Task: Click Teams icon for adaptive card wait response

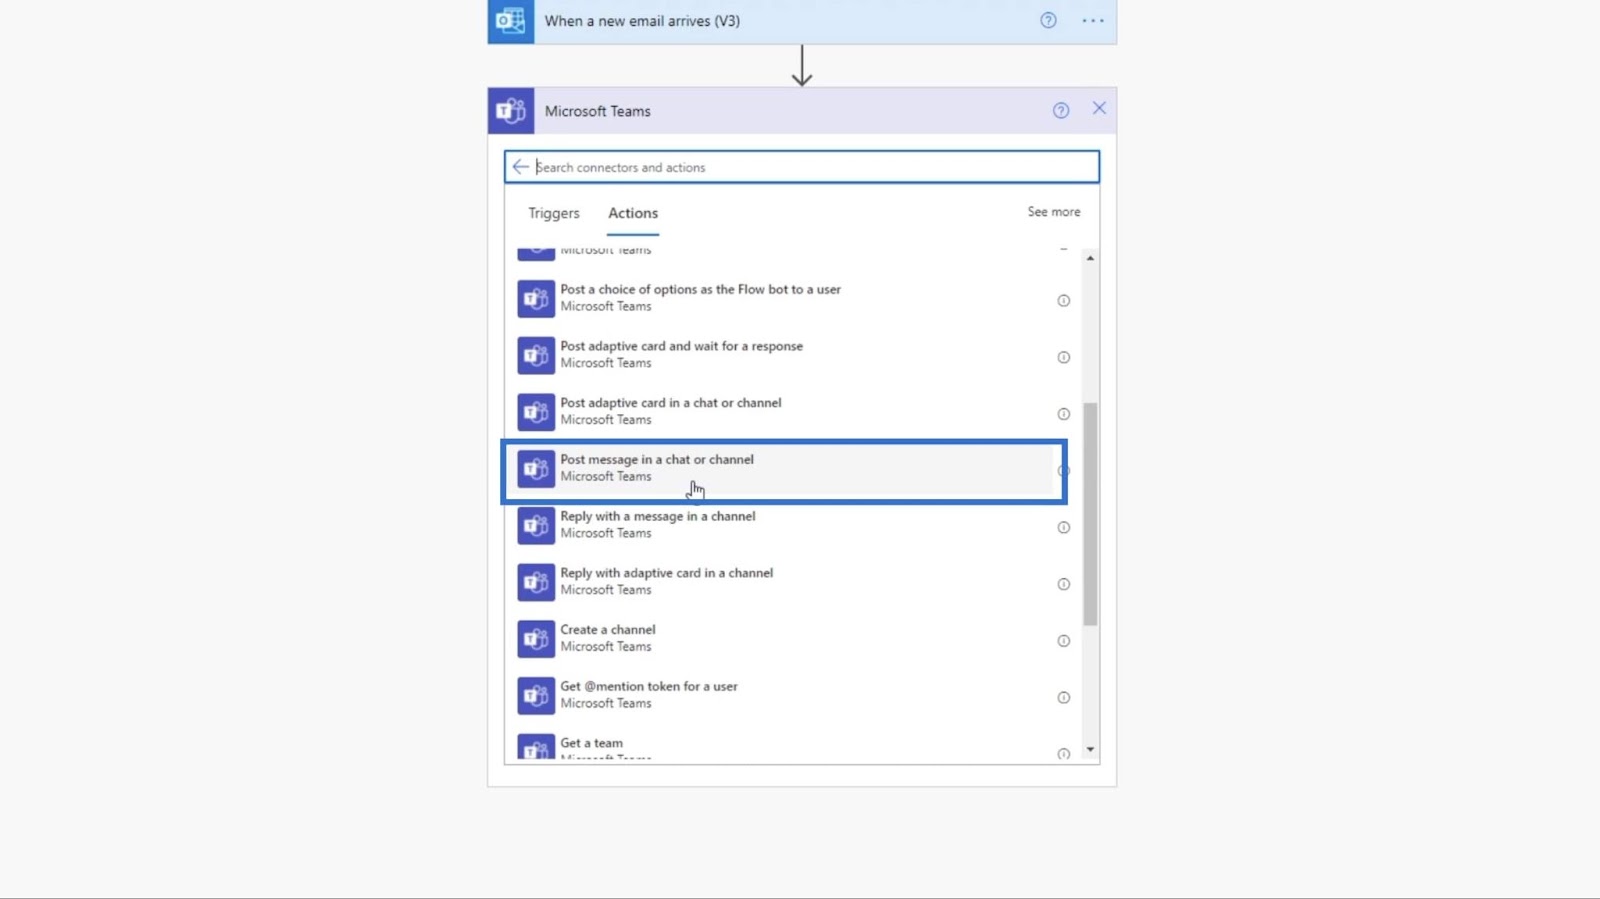Action: point(536,355)
